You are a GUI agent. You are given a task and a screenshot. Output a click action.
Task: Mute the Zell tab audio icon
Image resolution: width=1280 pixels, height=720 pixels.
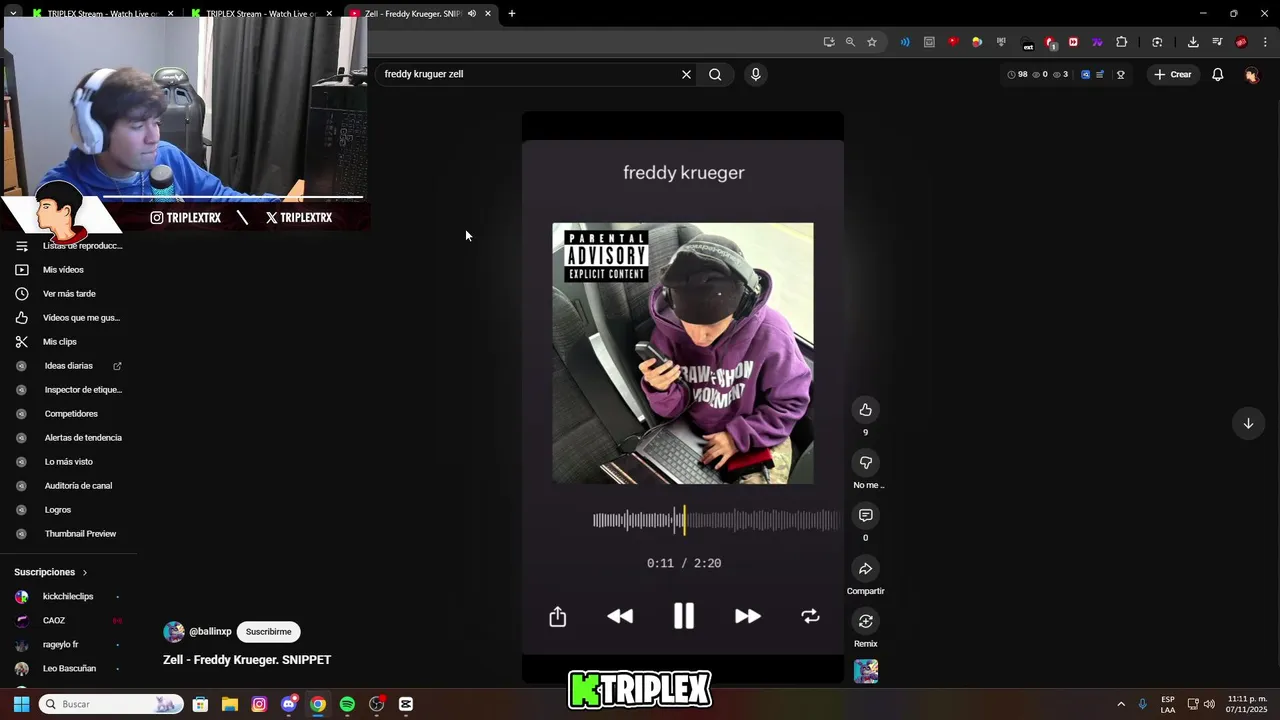click(472, 14)
